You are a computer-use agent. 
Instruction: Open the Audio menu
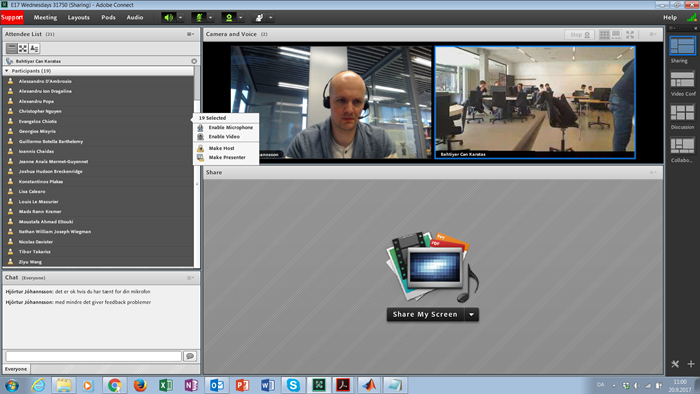point(135,17)
